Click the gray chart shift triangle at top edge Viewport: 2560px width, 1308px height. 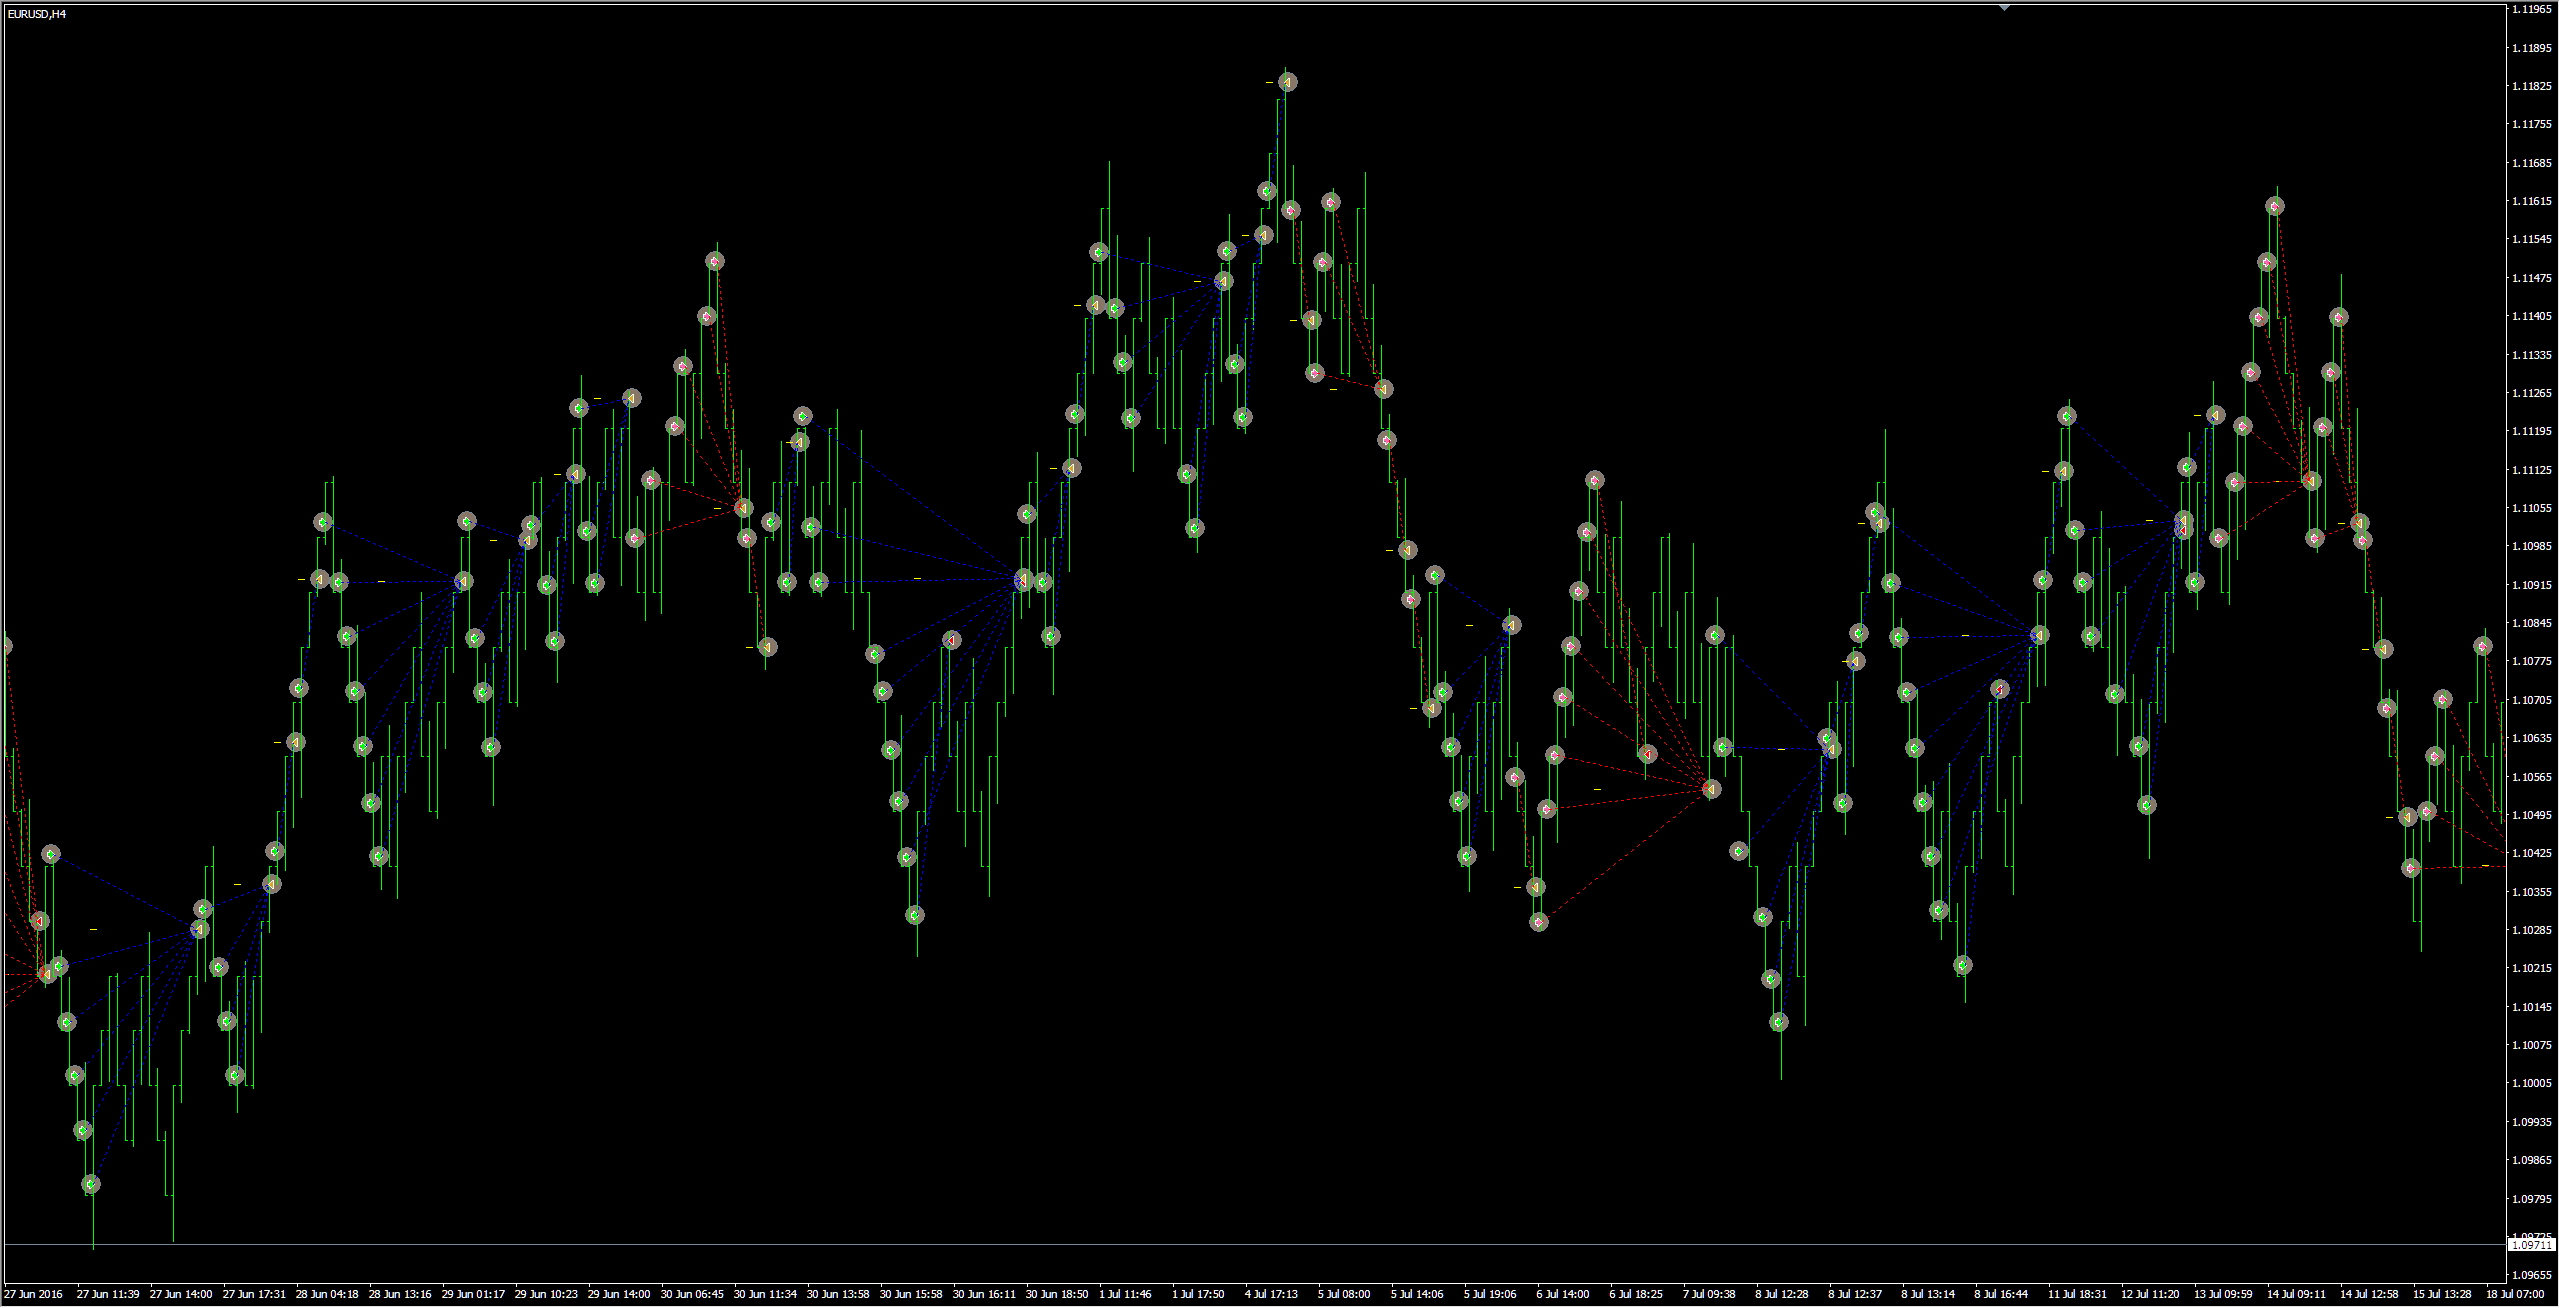pyautogui.click(x=2004, y=8)
